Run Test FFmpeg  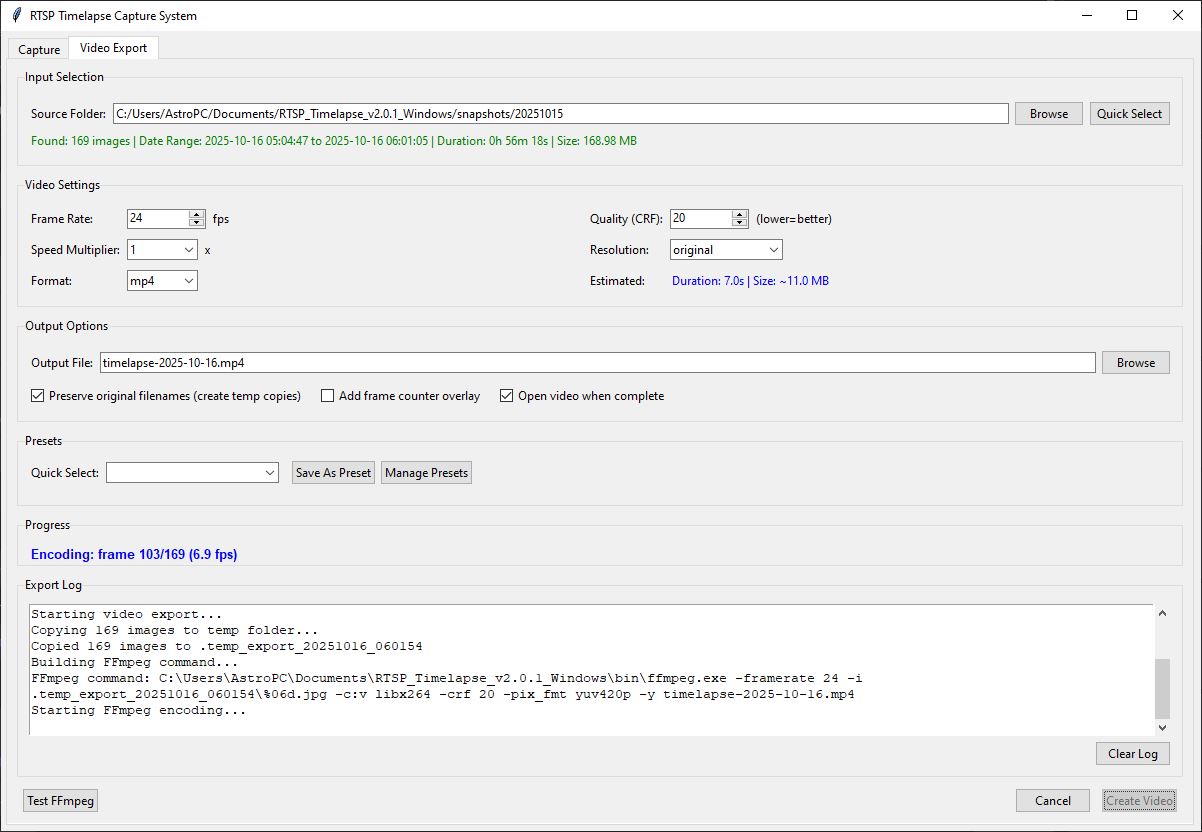click(60, 800)
